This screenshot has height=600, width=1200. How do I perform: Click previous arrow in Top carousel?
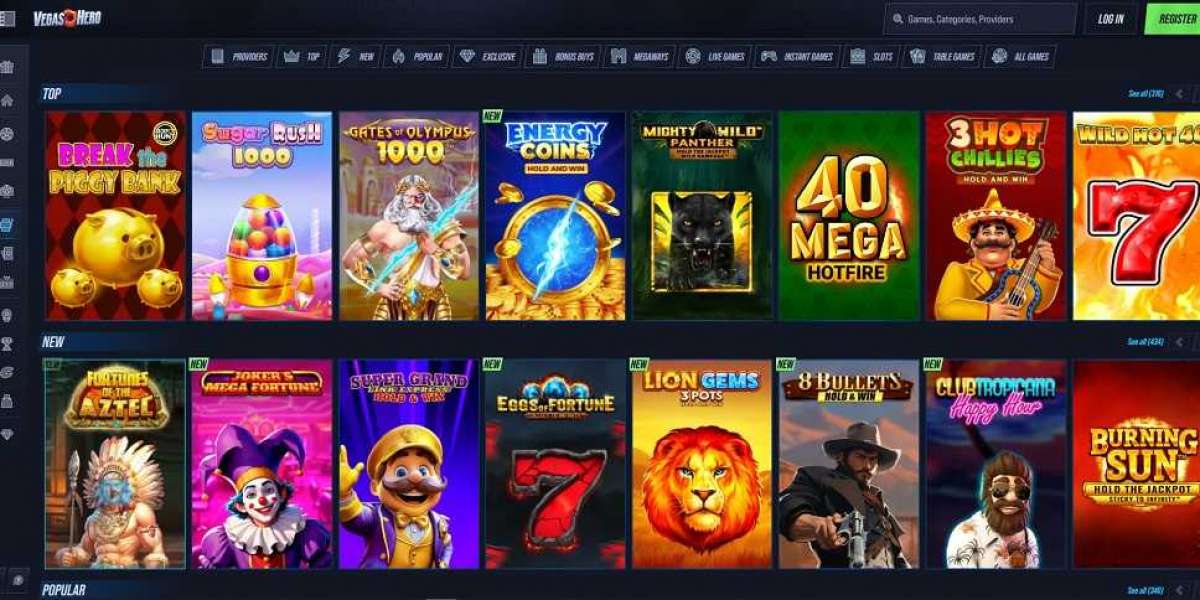click(1180, 94)
